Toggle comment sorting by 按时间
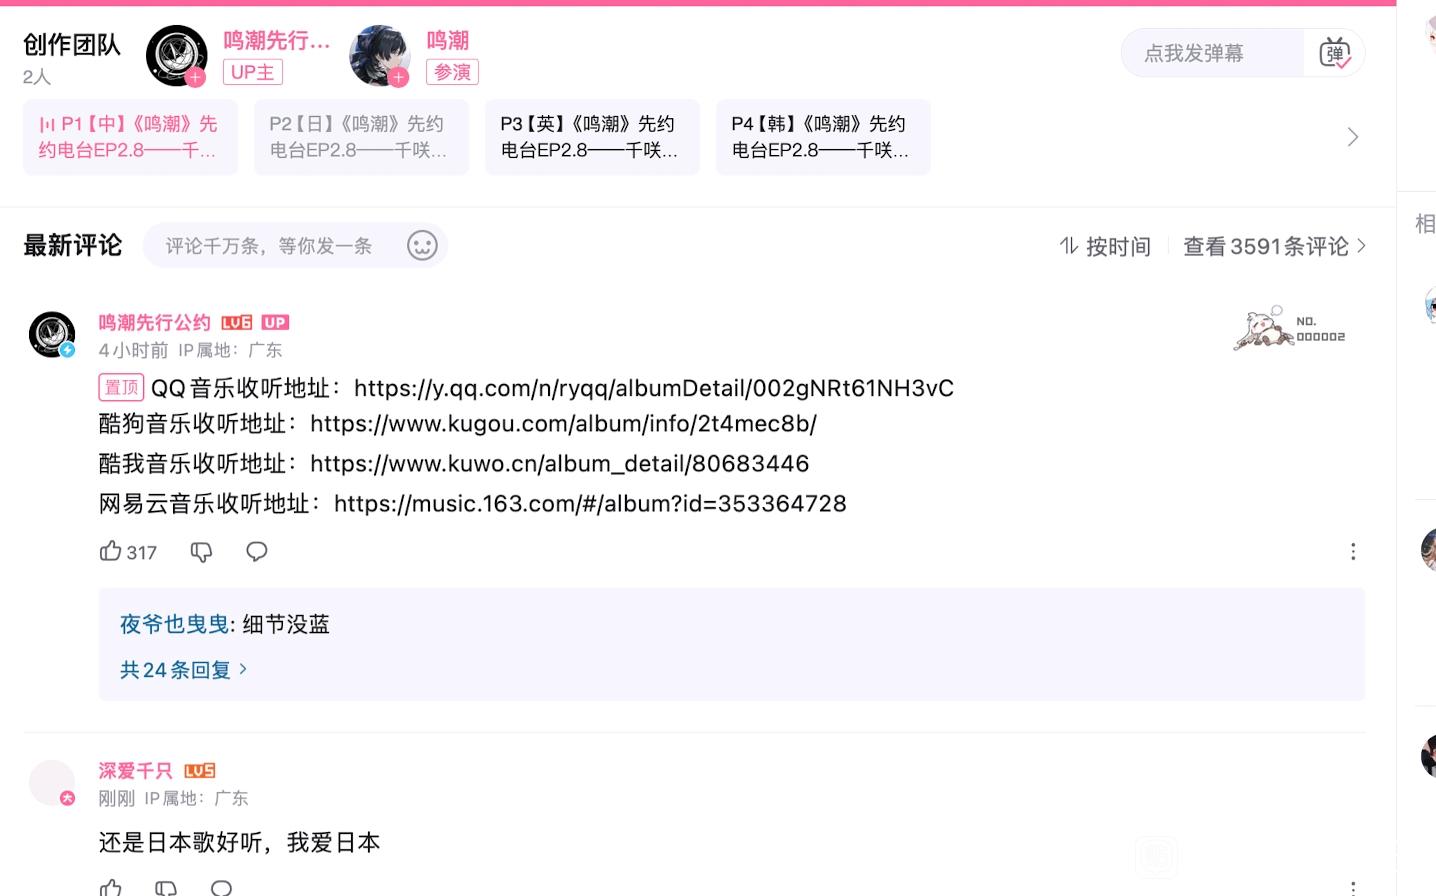The width and height of the screenshot is (1436, 896). point(1105,247)
